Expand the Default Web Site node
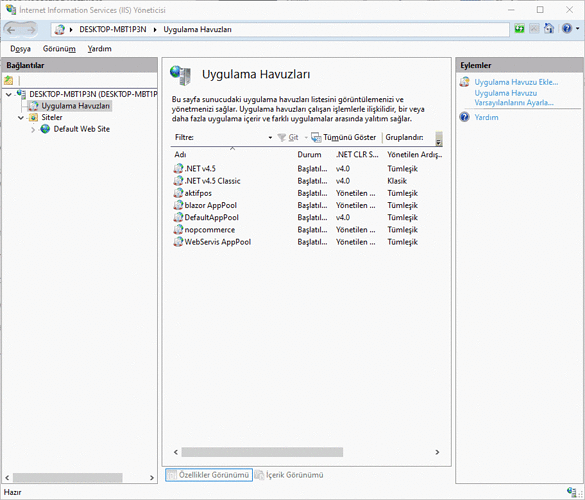Image resolution: width=585 pixels, height=500 pixels. [x=33, y=130]
